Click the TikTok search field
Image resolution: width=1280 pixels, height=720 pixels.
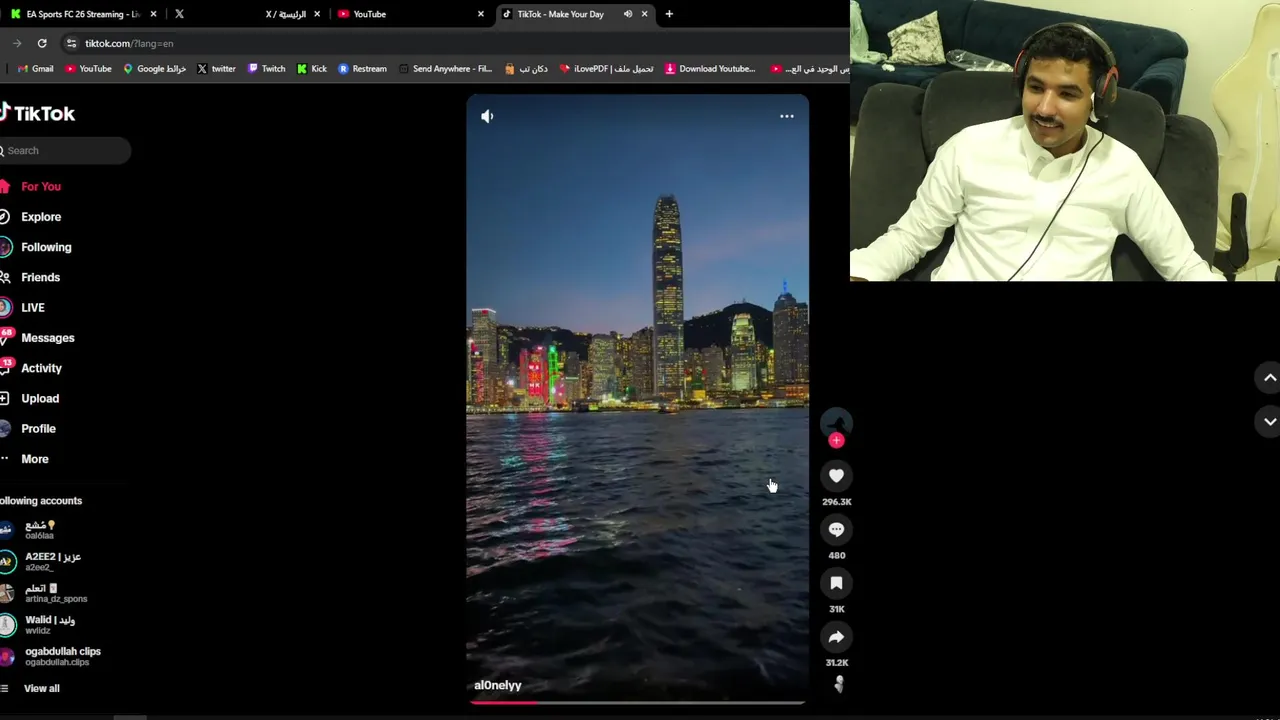click(x=65, y=151)
